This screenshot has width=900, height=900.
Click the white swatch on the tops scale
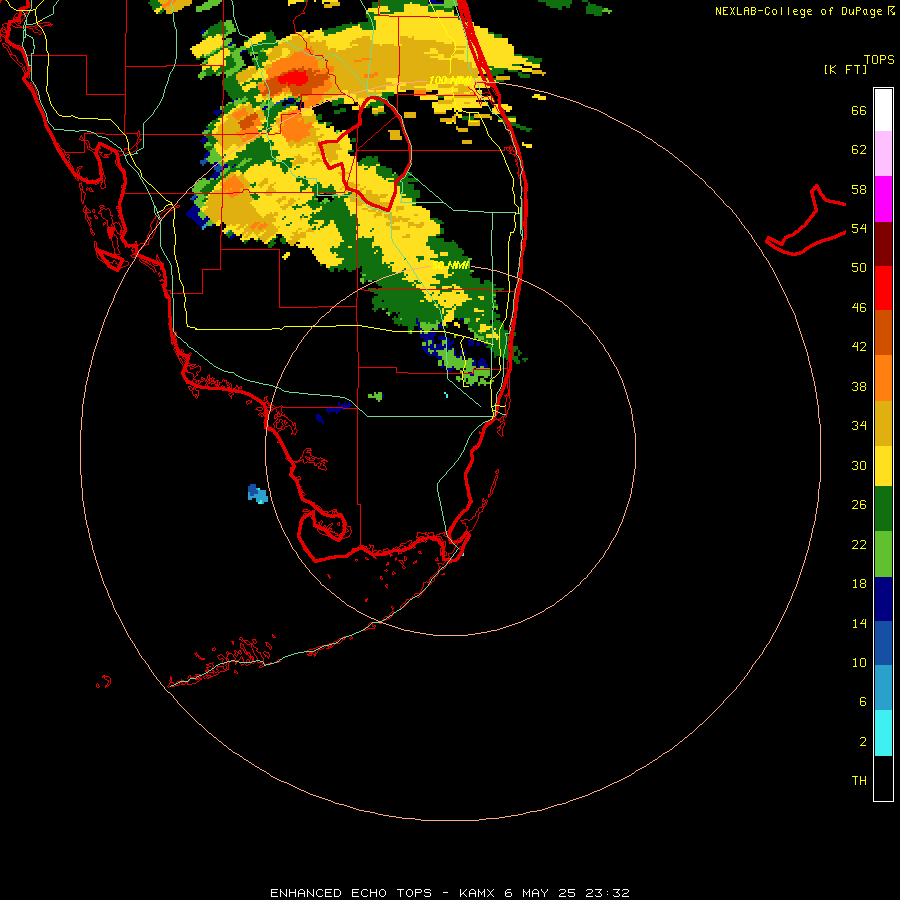pos(883,110)
